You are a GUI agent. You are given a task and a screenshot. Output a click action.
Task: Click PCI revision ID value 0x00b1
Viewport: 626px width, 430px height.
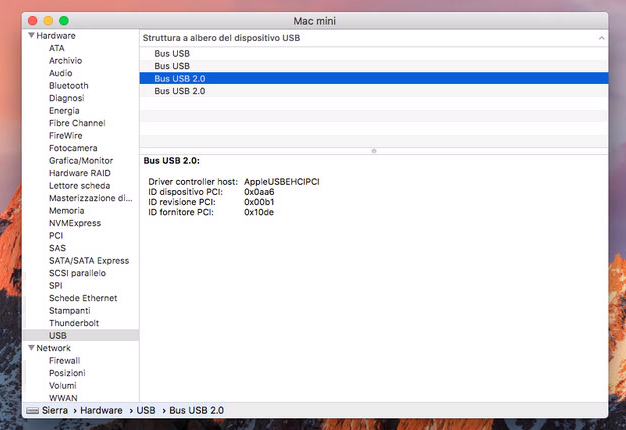pos(259,202)
